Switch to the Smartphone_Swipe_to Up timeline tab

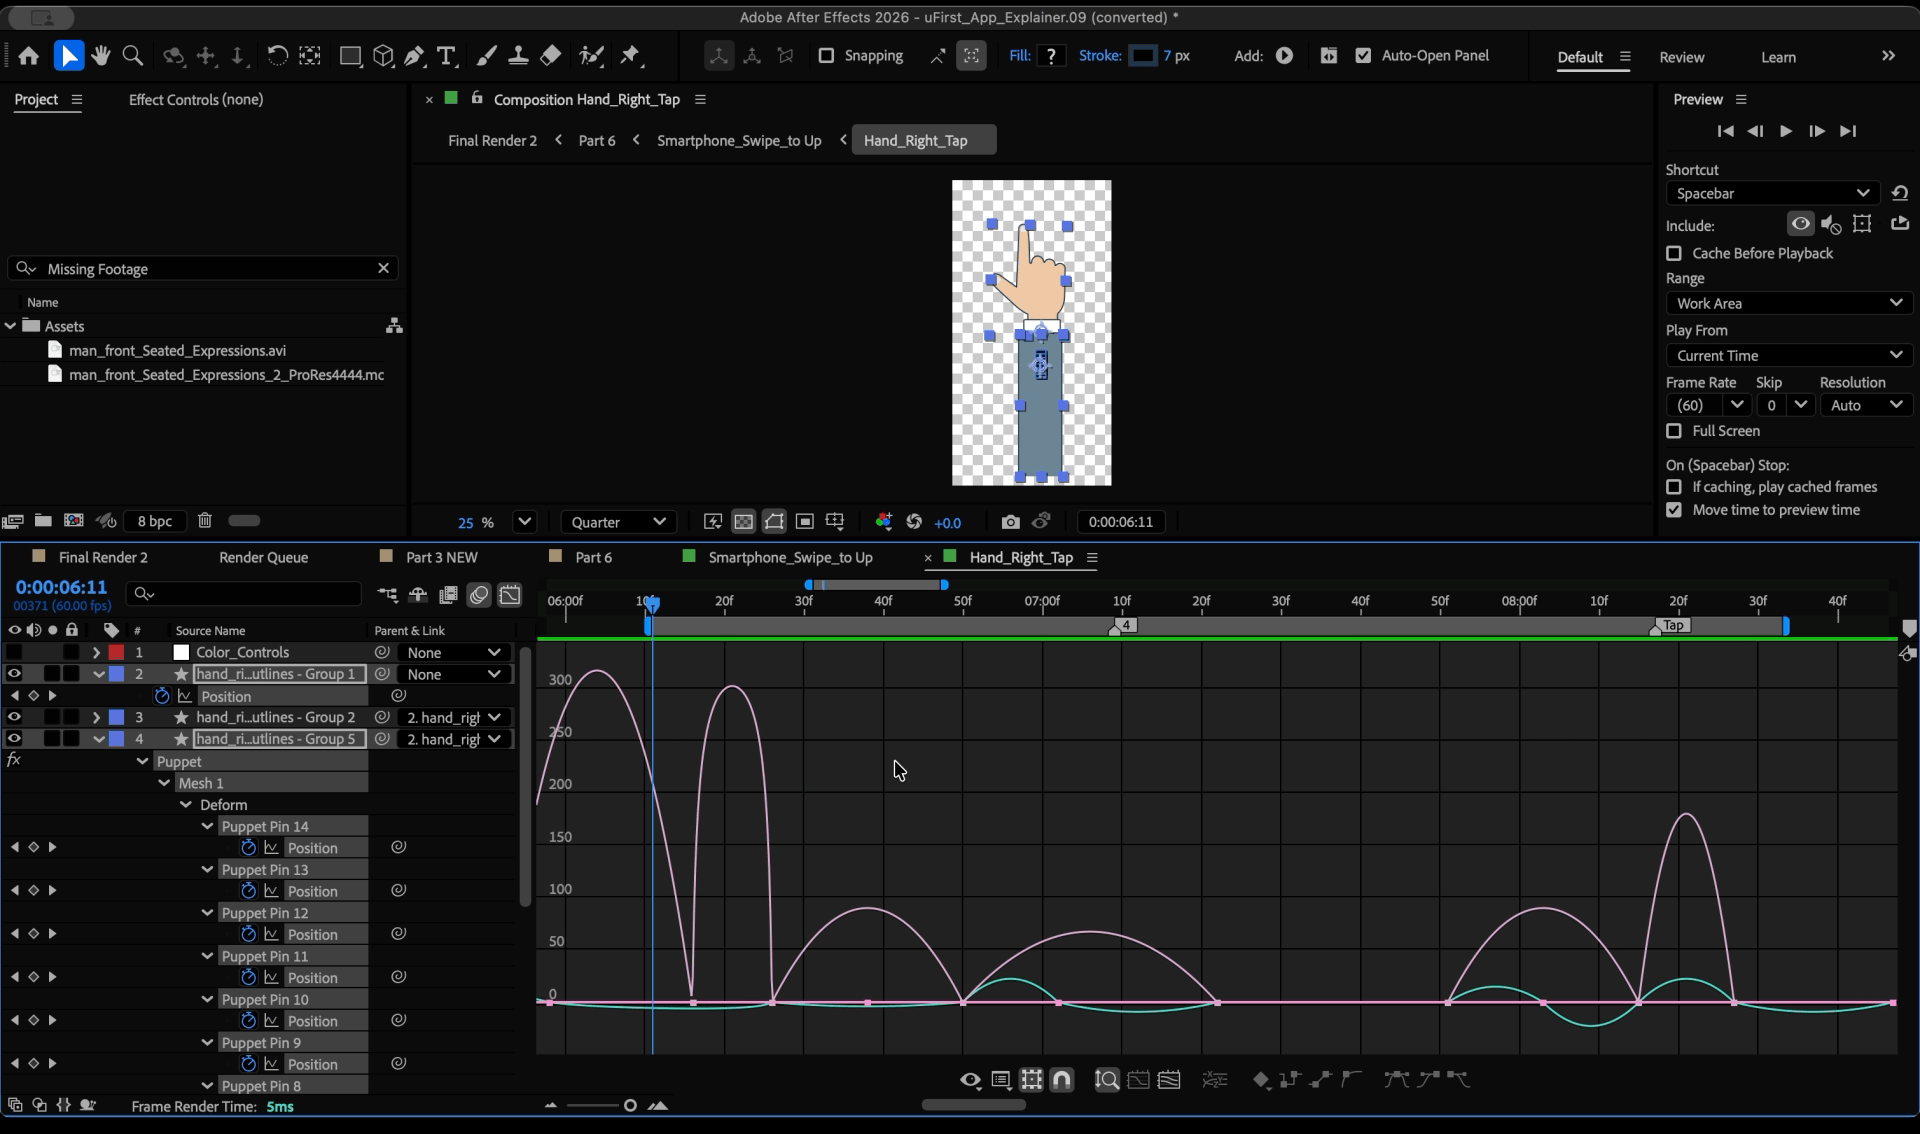click(x=790, y=557)
